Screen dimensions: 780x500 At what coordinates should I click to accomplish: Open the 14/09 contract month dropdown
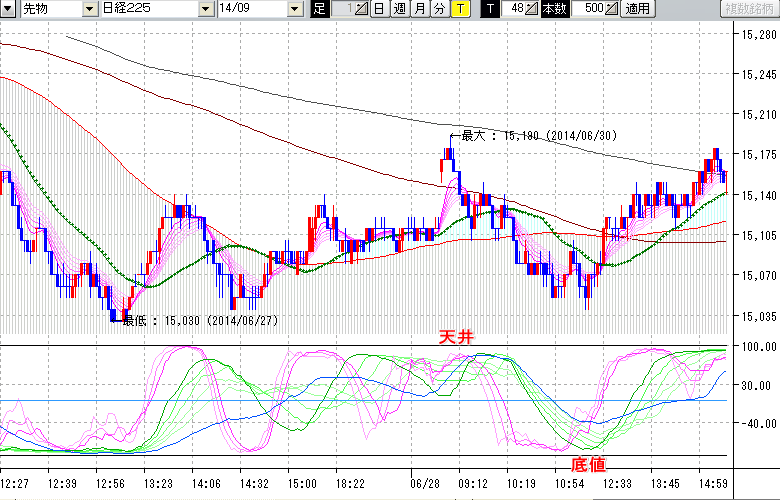tap(294, 9)
